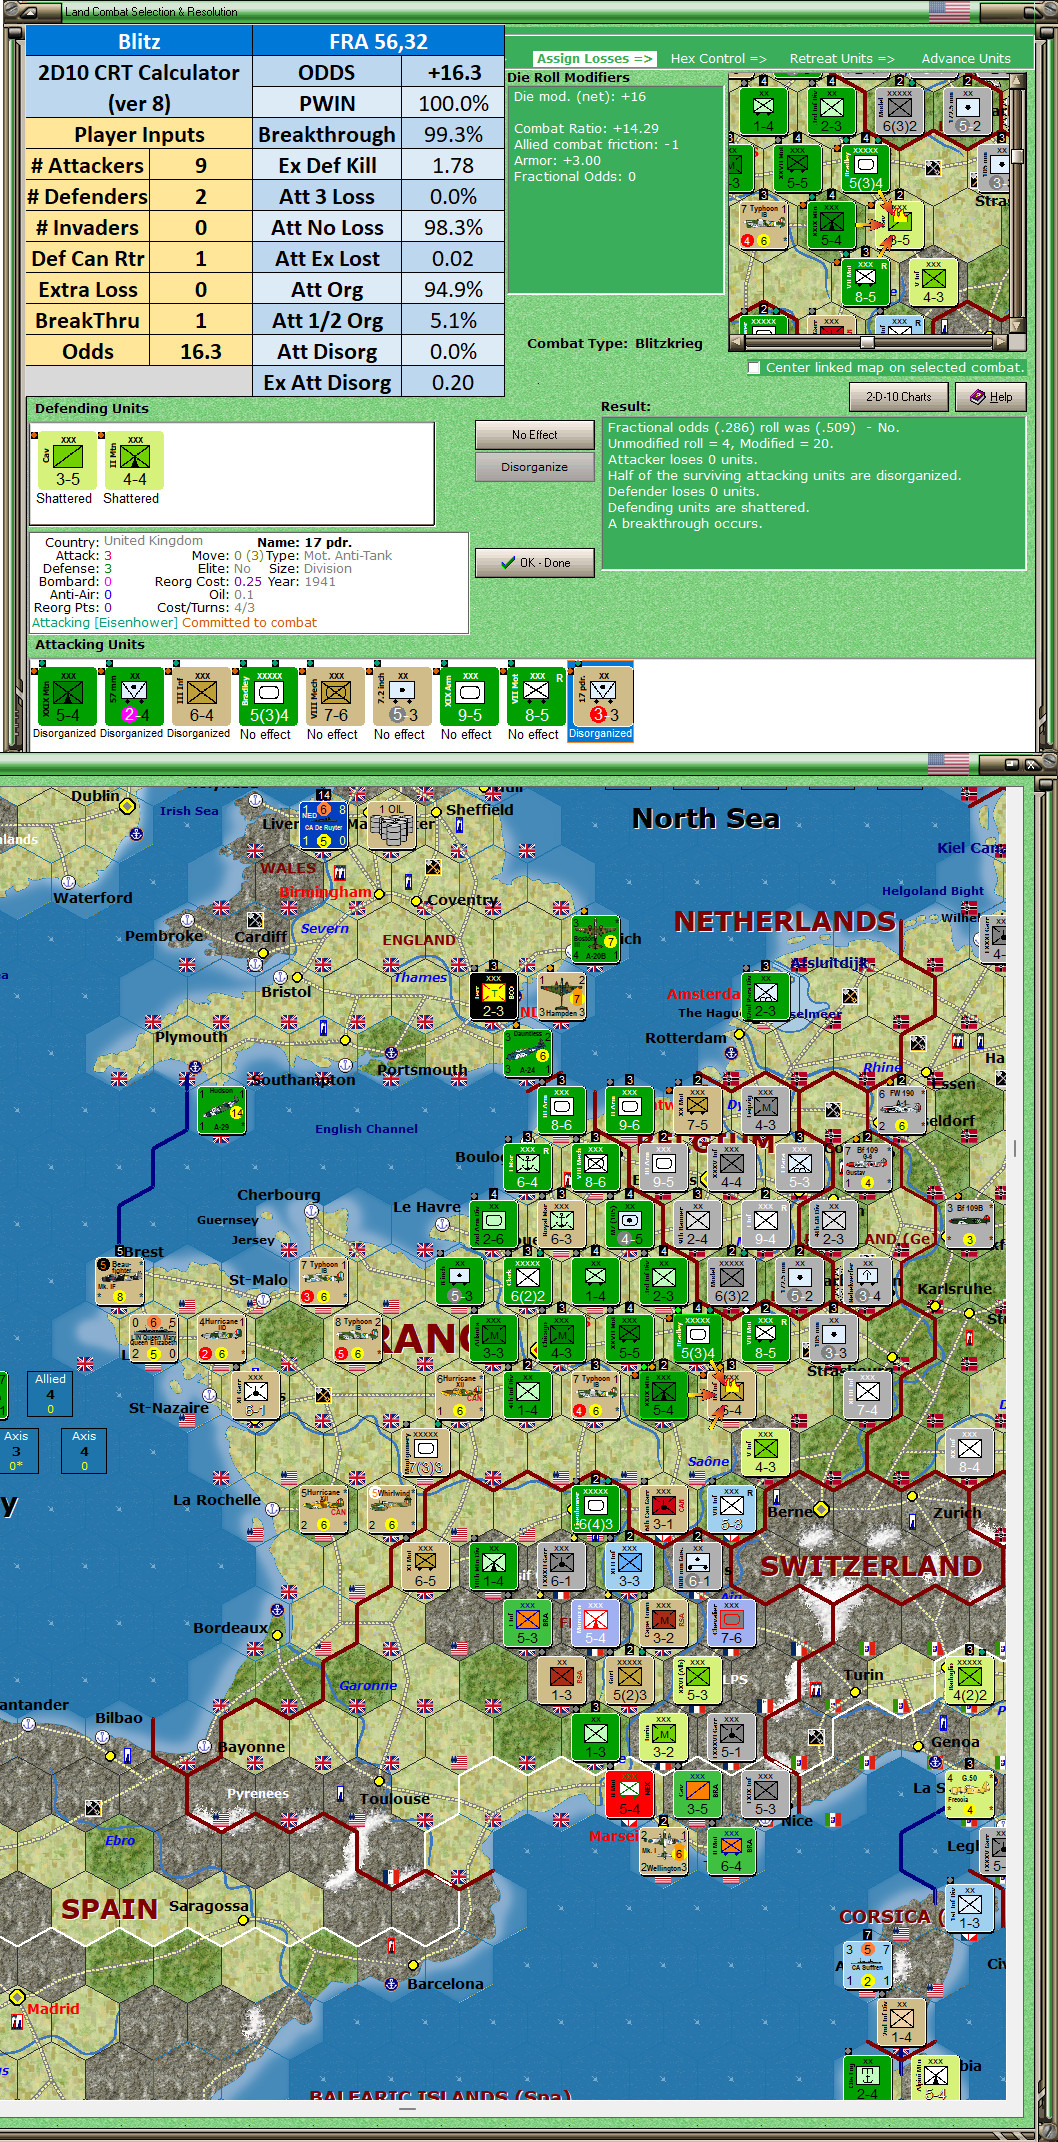Click the 5 Whirlwind fighter counter

[392, 1509]
